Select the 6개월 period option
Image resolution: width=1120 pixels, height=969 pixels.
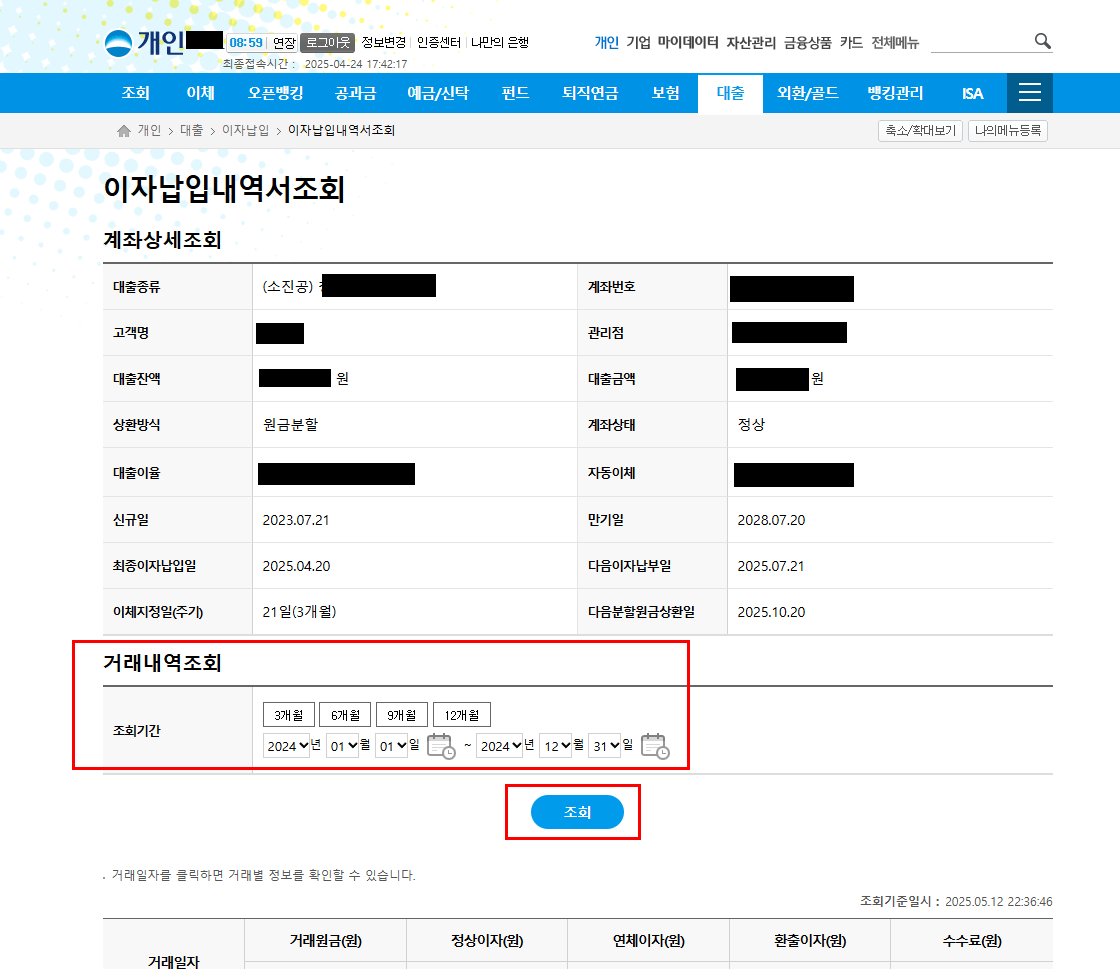(345, 714)
